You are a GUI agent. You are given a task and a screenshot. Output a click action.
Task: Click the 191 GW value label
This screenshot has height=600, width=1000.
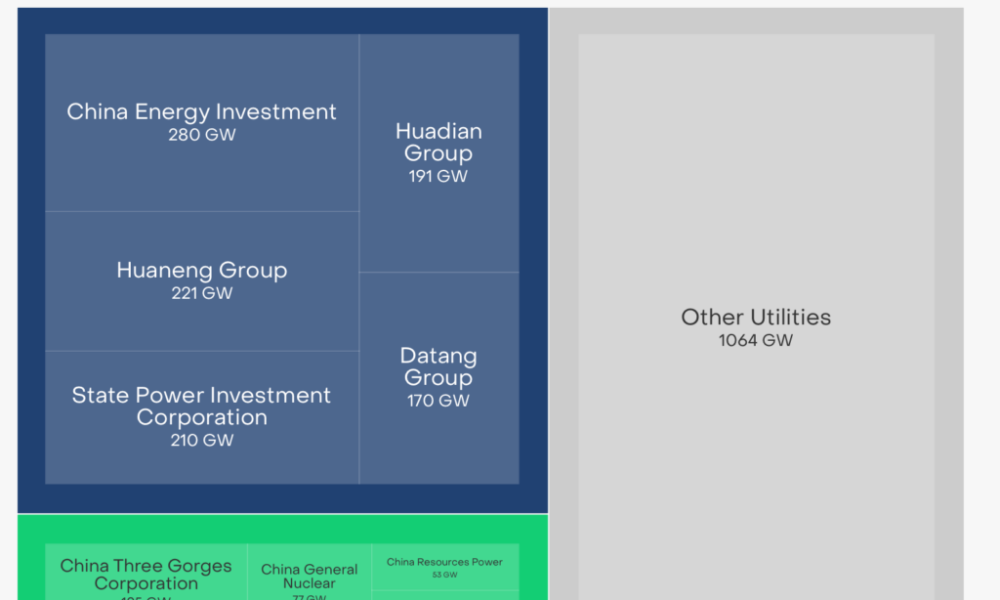(438, 176)
